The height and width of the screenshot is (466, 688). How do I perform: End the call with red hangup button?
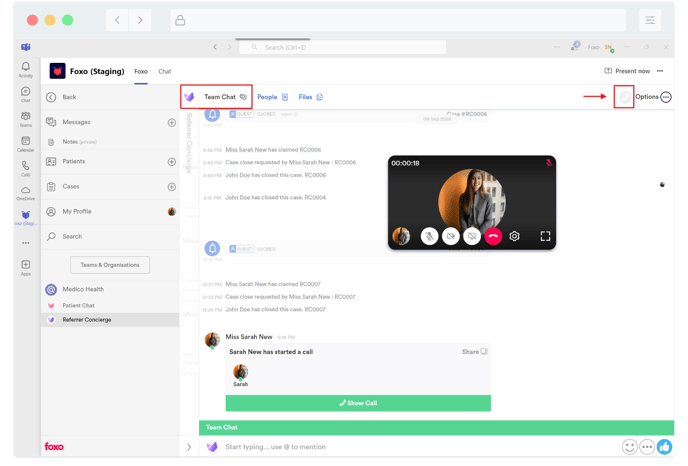pyautogui.click(x=493, y=236)
